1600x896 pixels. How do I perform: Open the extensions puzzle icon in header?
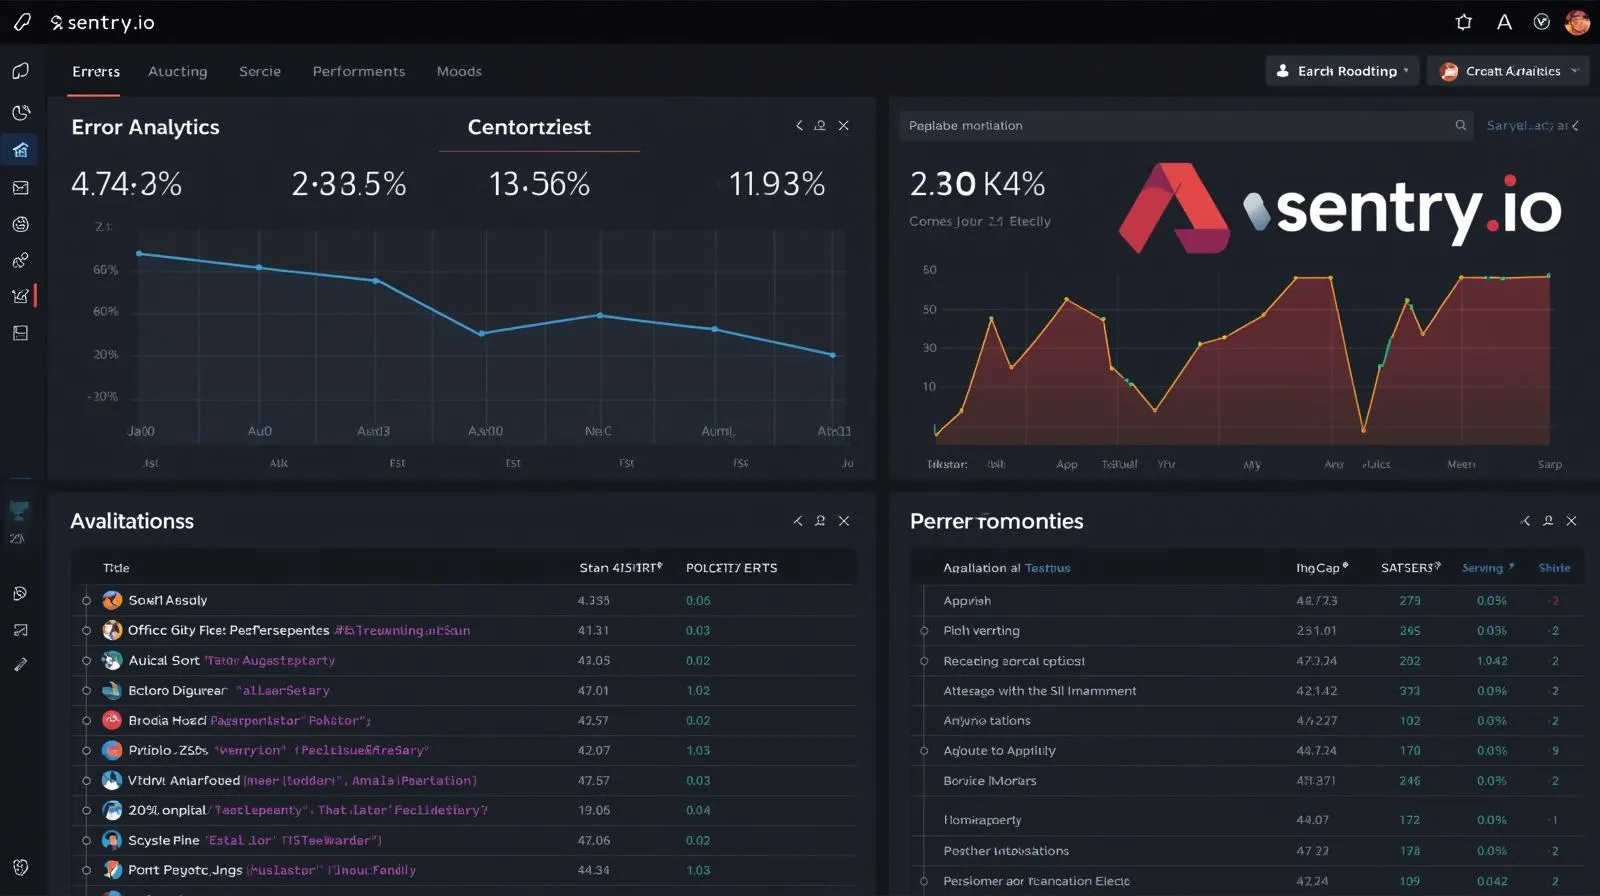[1464, 22]
